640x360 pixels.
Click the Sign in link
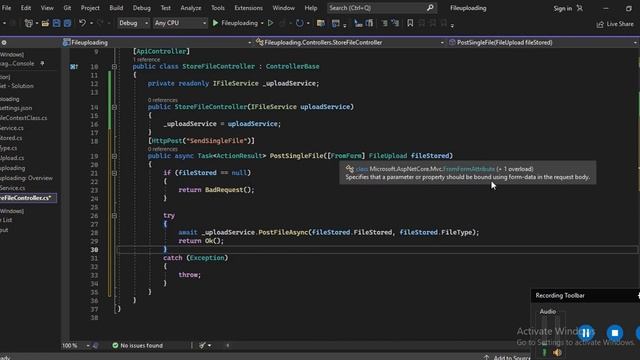[x=562, y=8]
